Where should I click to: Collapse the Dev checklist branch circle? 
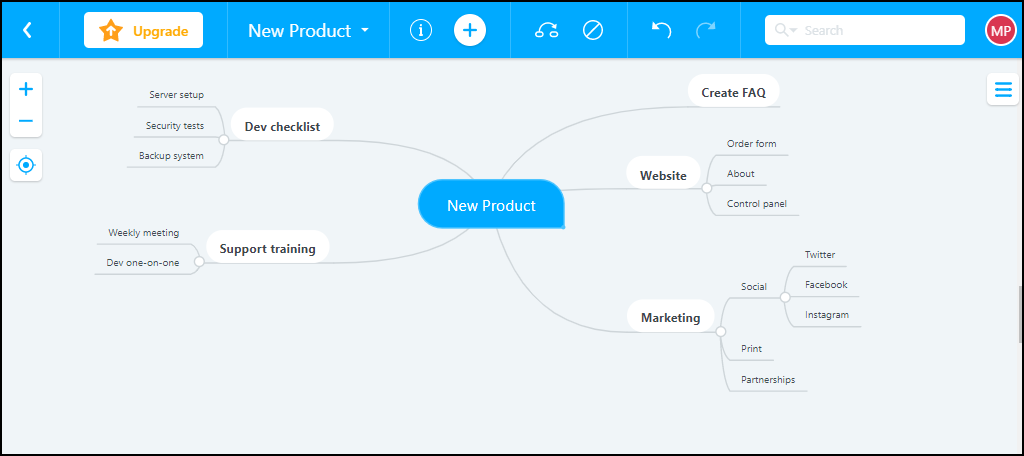point(224,140)
